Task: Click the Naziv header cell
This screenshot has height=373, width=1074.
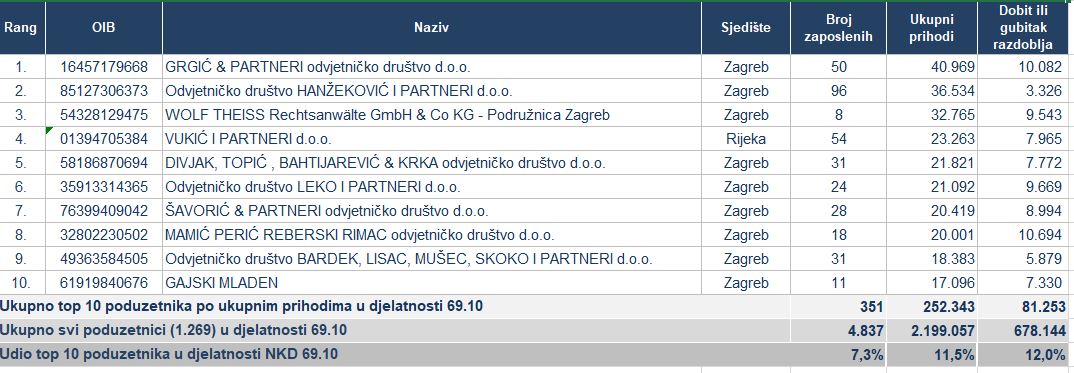Action: [x=432, y=28]
